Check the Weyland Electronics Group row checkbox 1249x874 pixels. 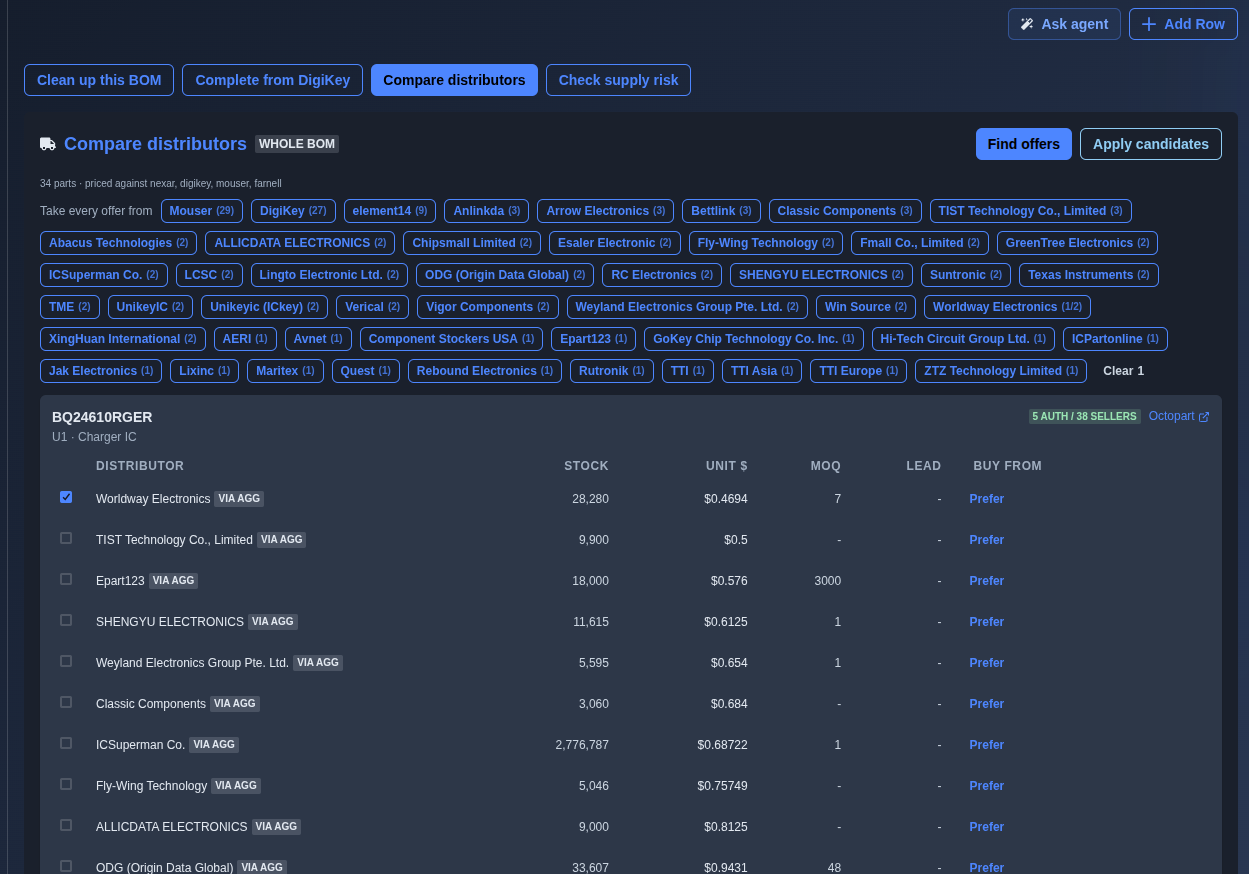pos(66,661)
